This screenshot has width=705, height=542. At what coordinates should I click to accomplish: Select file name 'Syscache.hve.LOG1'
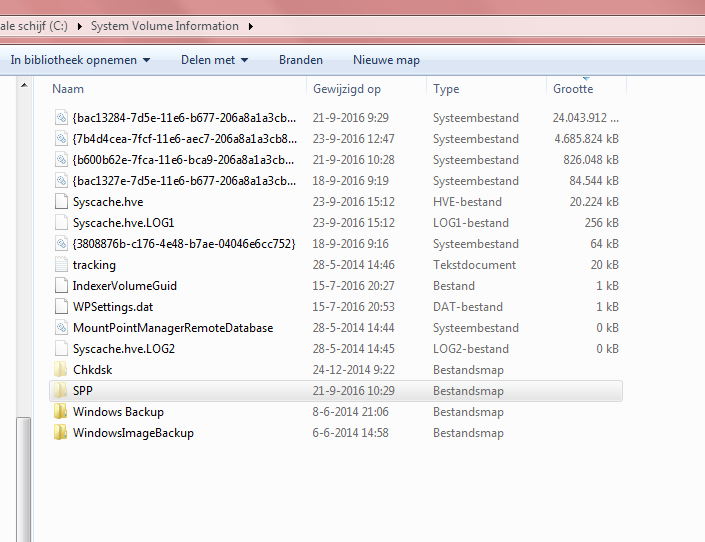tap(124, 223)
